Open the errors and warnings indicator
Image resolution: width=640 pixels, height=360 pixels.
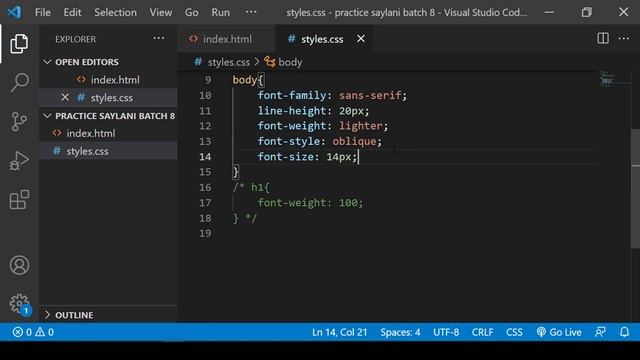(33, 332)
